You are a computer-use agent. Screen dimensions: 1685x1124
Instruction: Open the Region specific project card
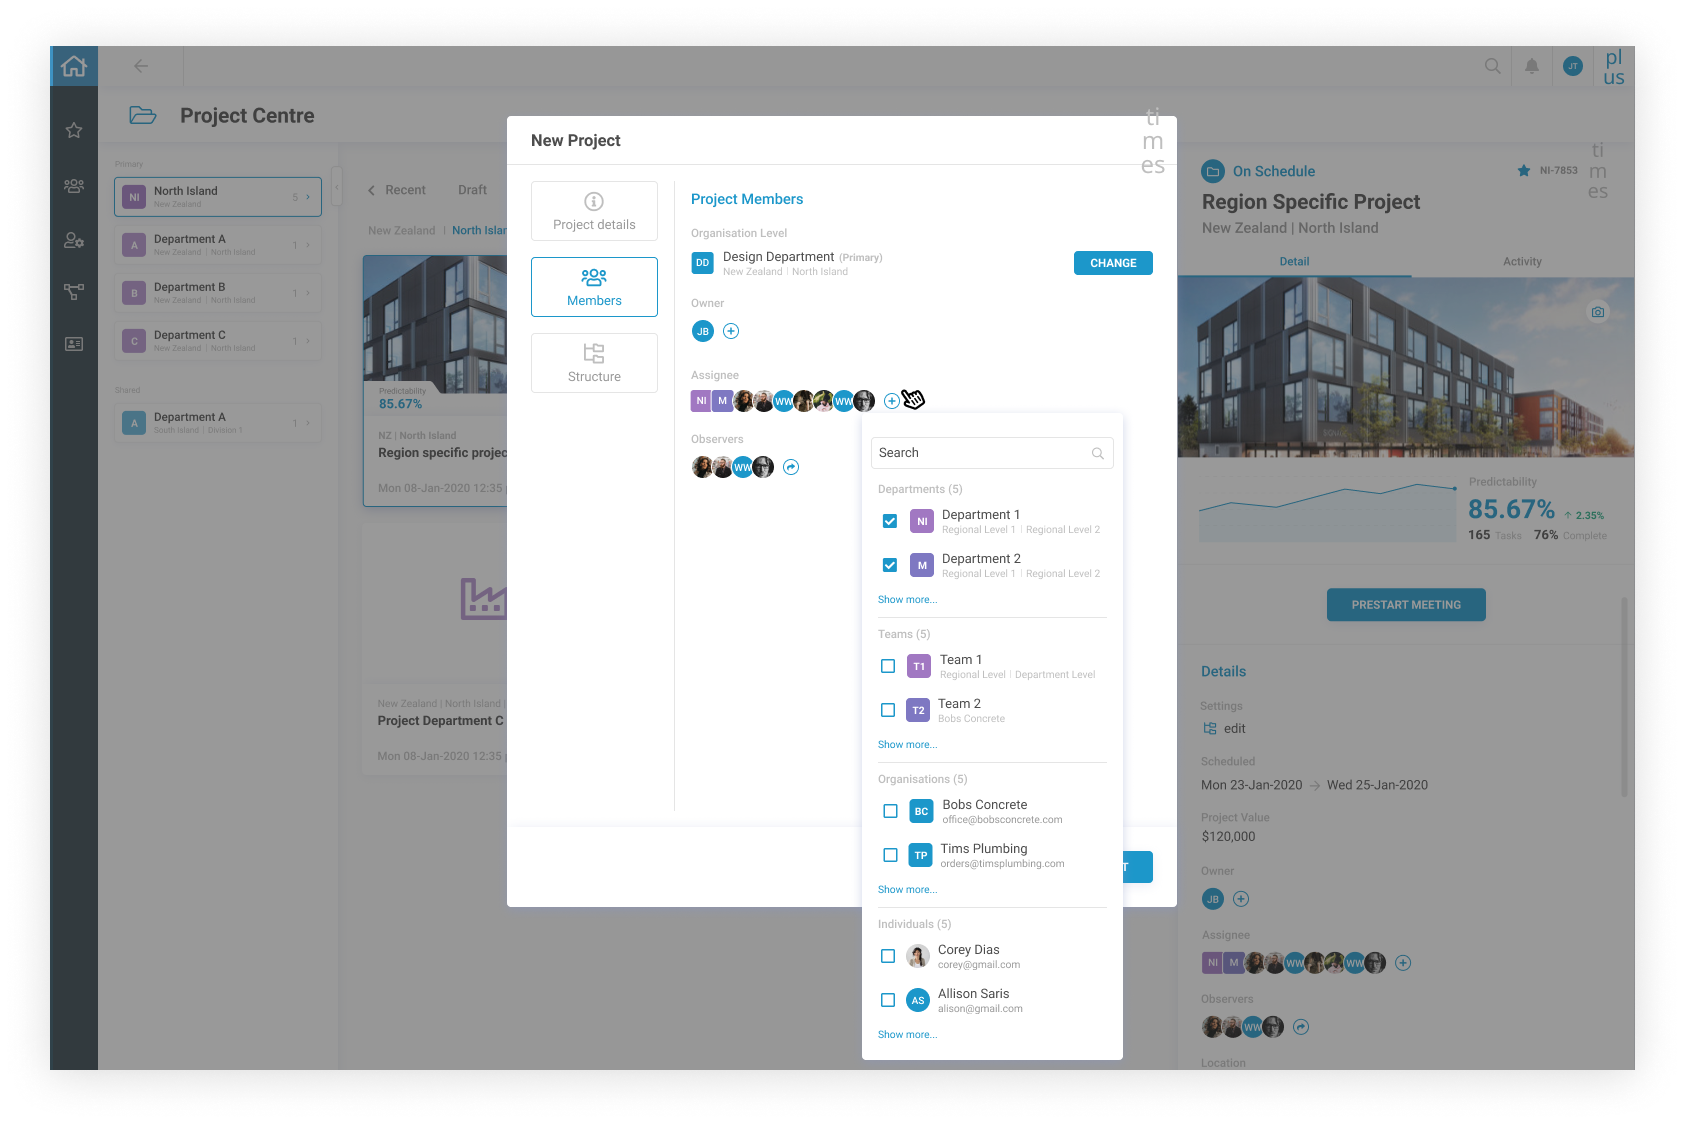(435, 380)
